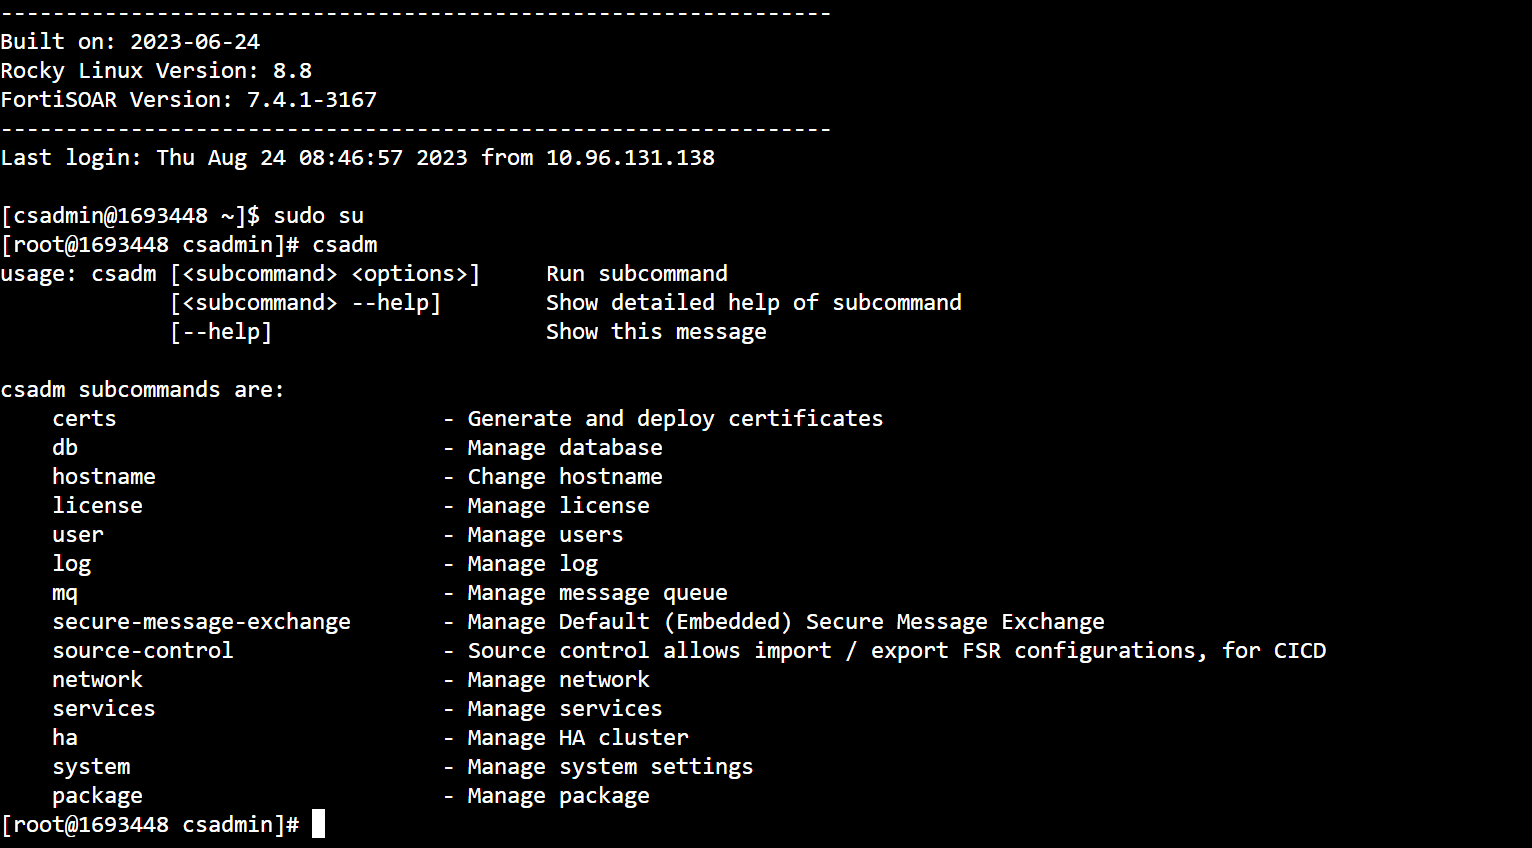Viewport: 1532px width, 848px height.
Task: Click the 'ha' subcommand name
Action: (x=65, y=737)
